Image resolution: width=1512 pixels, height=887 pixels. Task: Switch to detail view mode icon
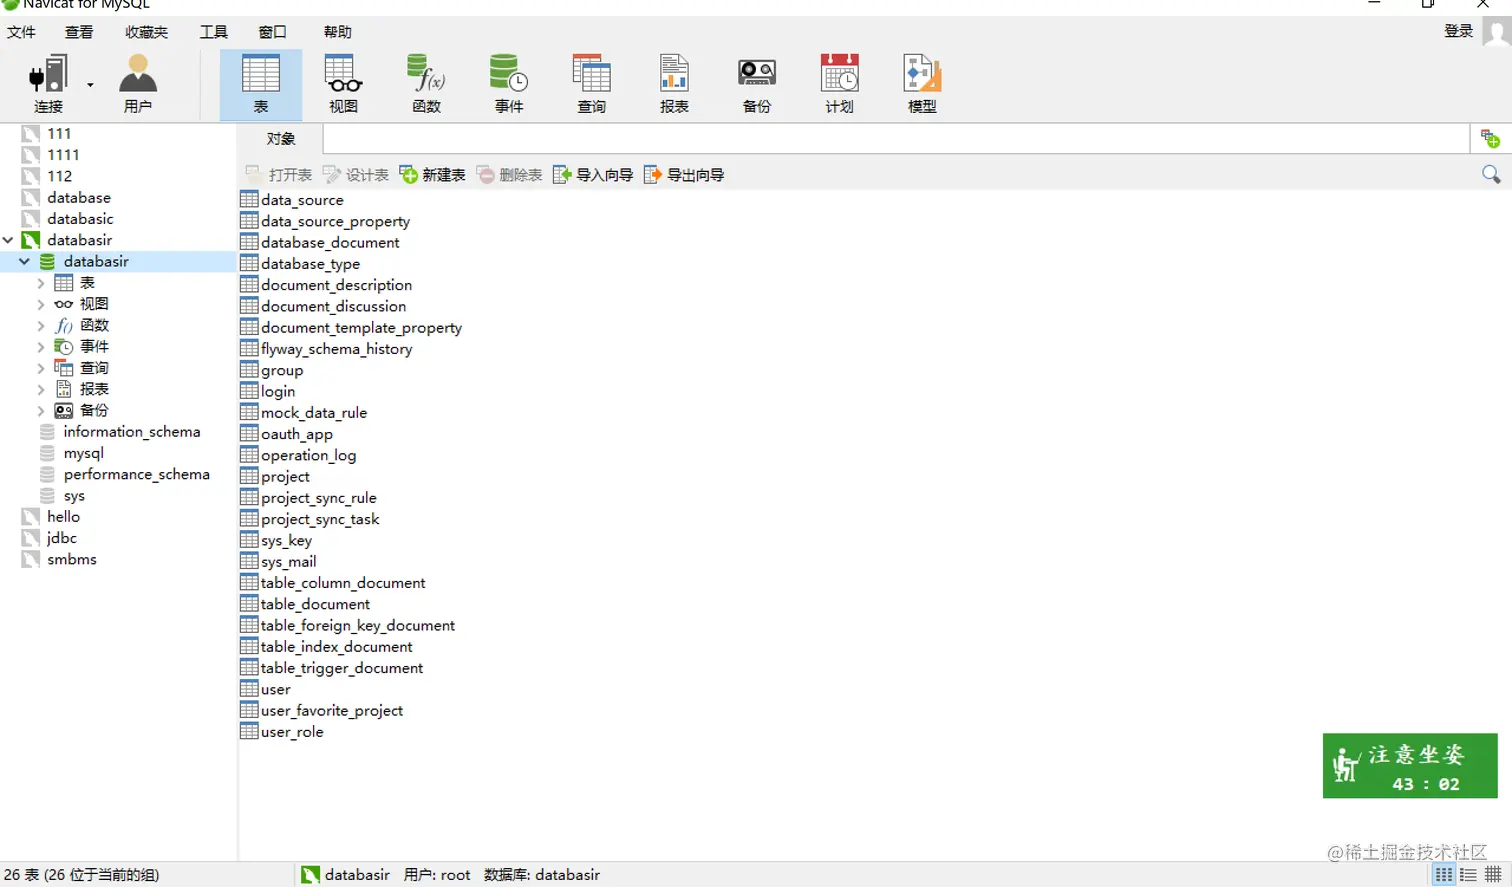click(x=1468, y=875)
